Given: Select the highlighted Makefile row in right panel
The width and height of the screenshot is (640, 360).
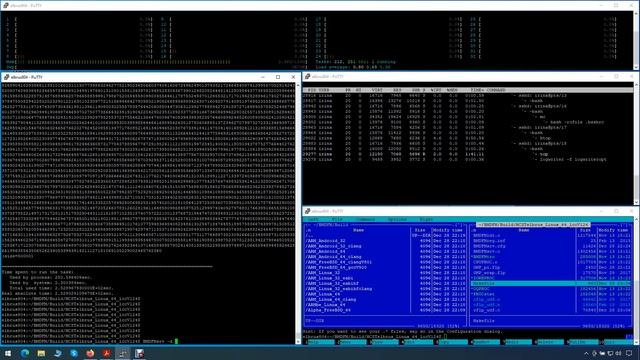Looking at the screenshot, I should 551,283.
